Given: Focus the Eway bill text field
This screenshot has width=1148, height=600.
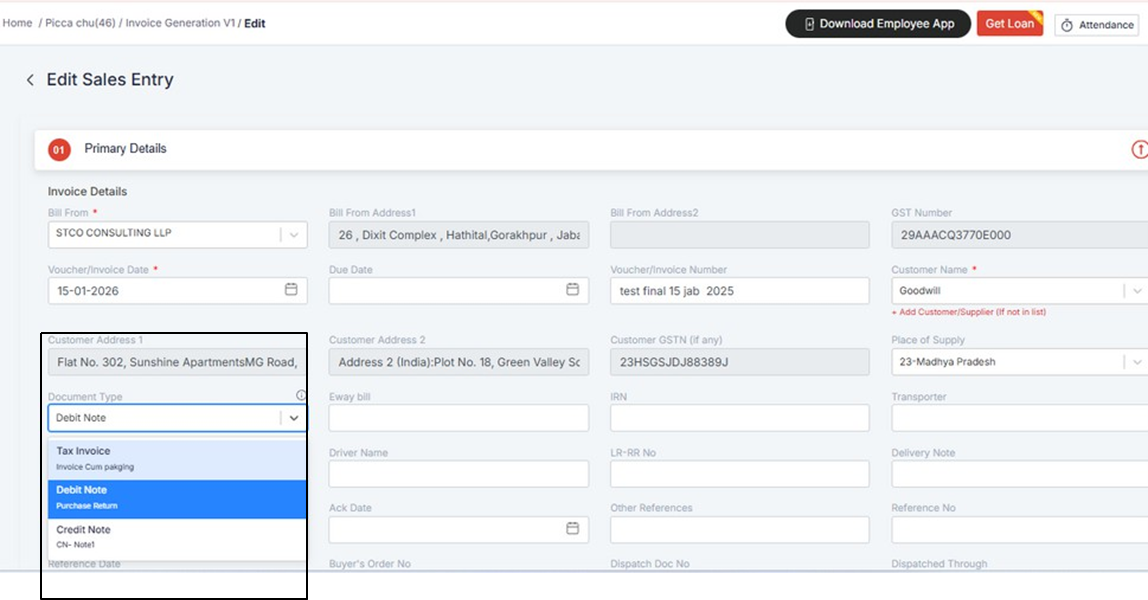Looking at the screenshot, I should click(458, 418).
